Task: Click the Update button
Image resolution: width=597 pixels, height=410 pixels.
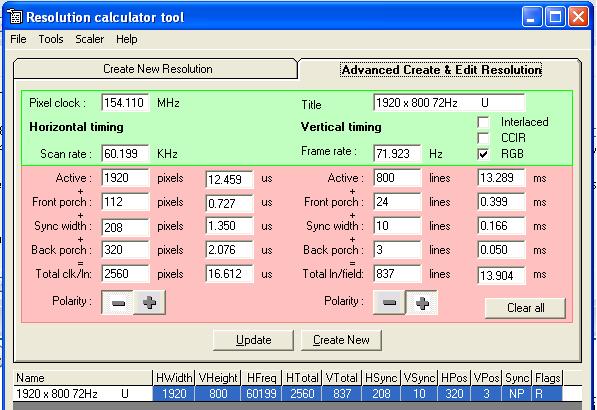Action: [x=254, y=340]
